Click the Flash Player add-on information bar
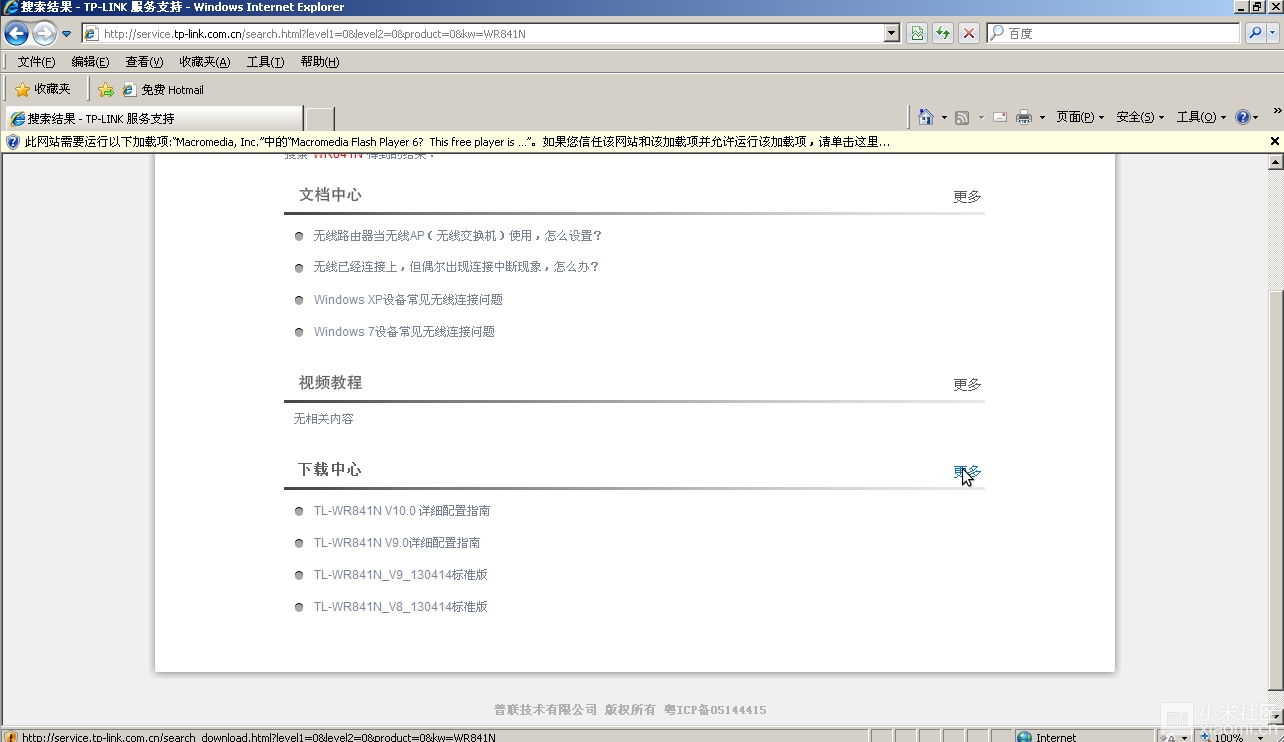 click(x=634, y=142)
